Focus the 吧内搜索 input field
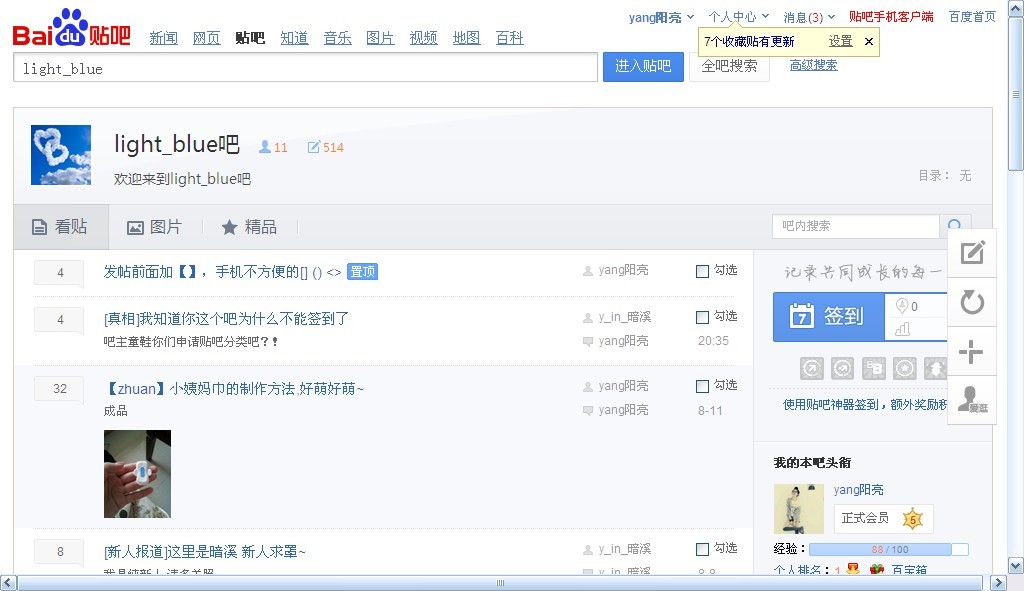This screenshot has width=1024, height=591. [x=856, y=226]
